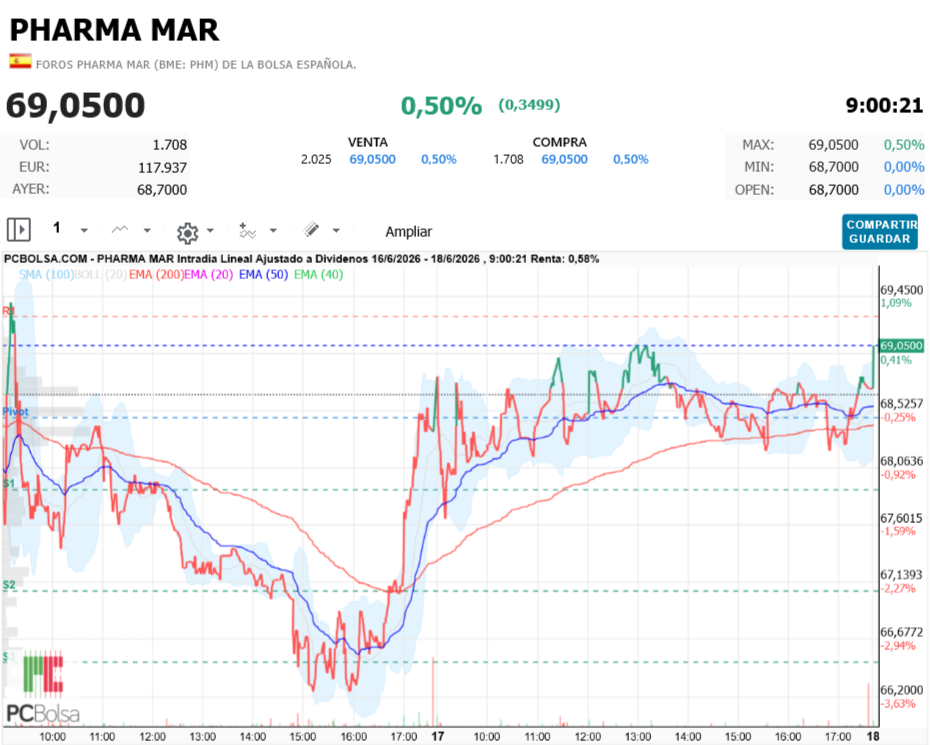
Task: Click the day 17 marker on time axis
Action: pyautogui.click(x=438, y=736)
